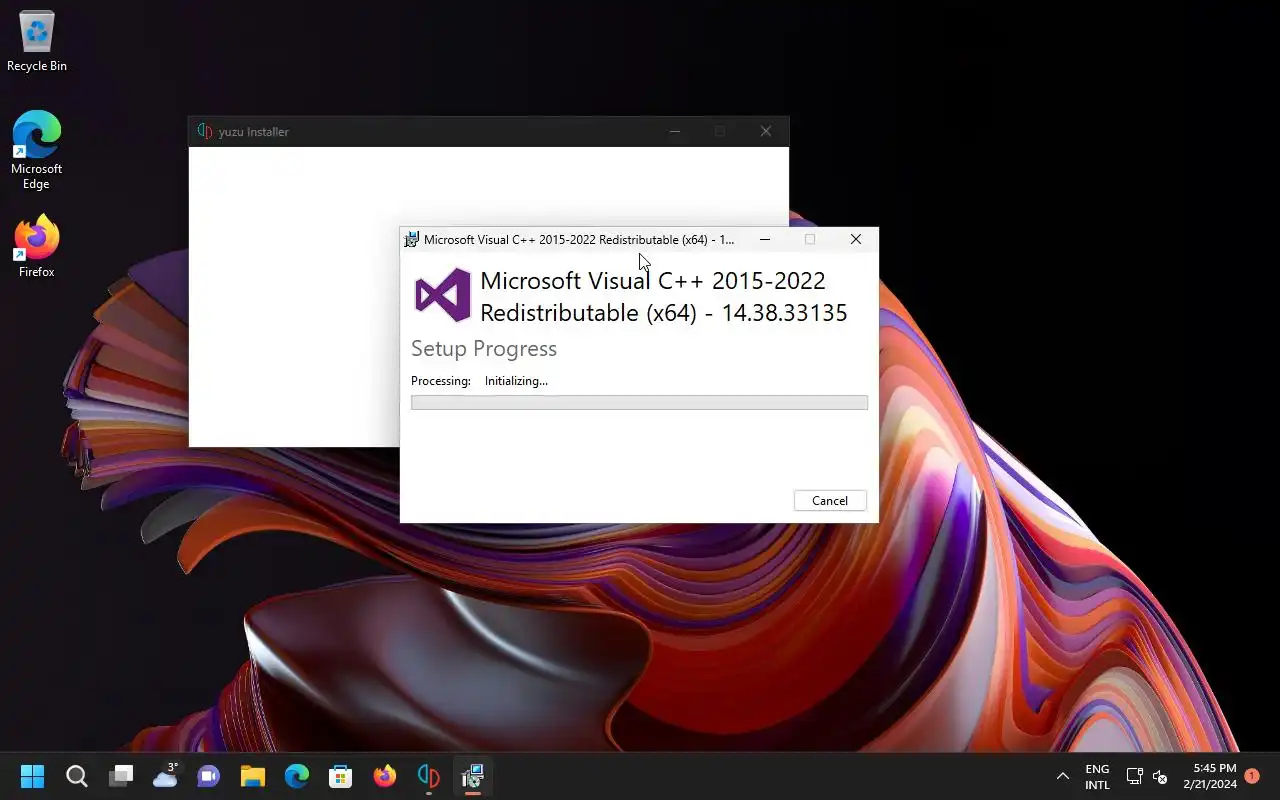Cancel the Visual C++ Redistributable setup
This screenshot has width=1280, height=800.
click(x=830, y=501)
